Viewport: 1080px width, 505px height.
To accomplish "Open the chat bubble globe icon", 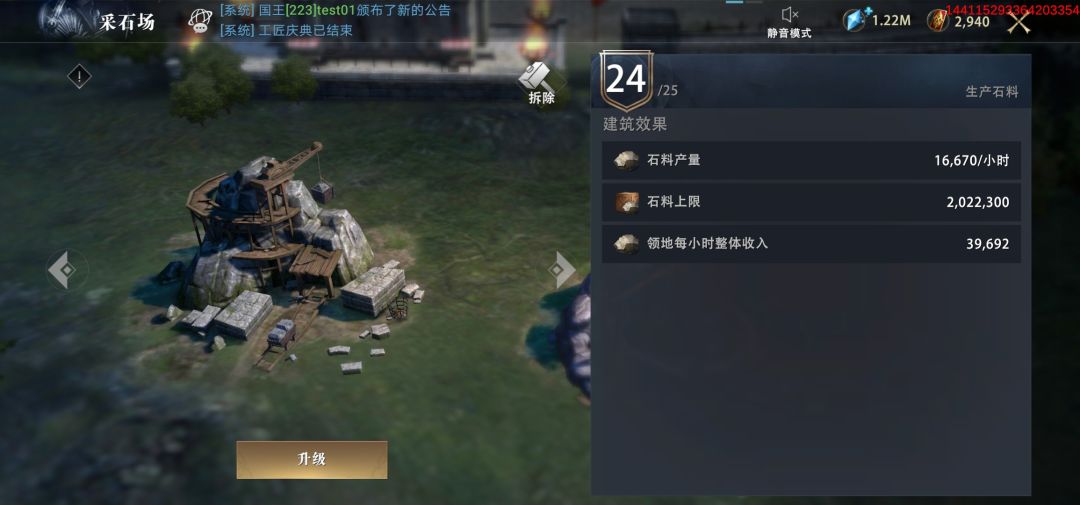I will (200, 21).
